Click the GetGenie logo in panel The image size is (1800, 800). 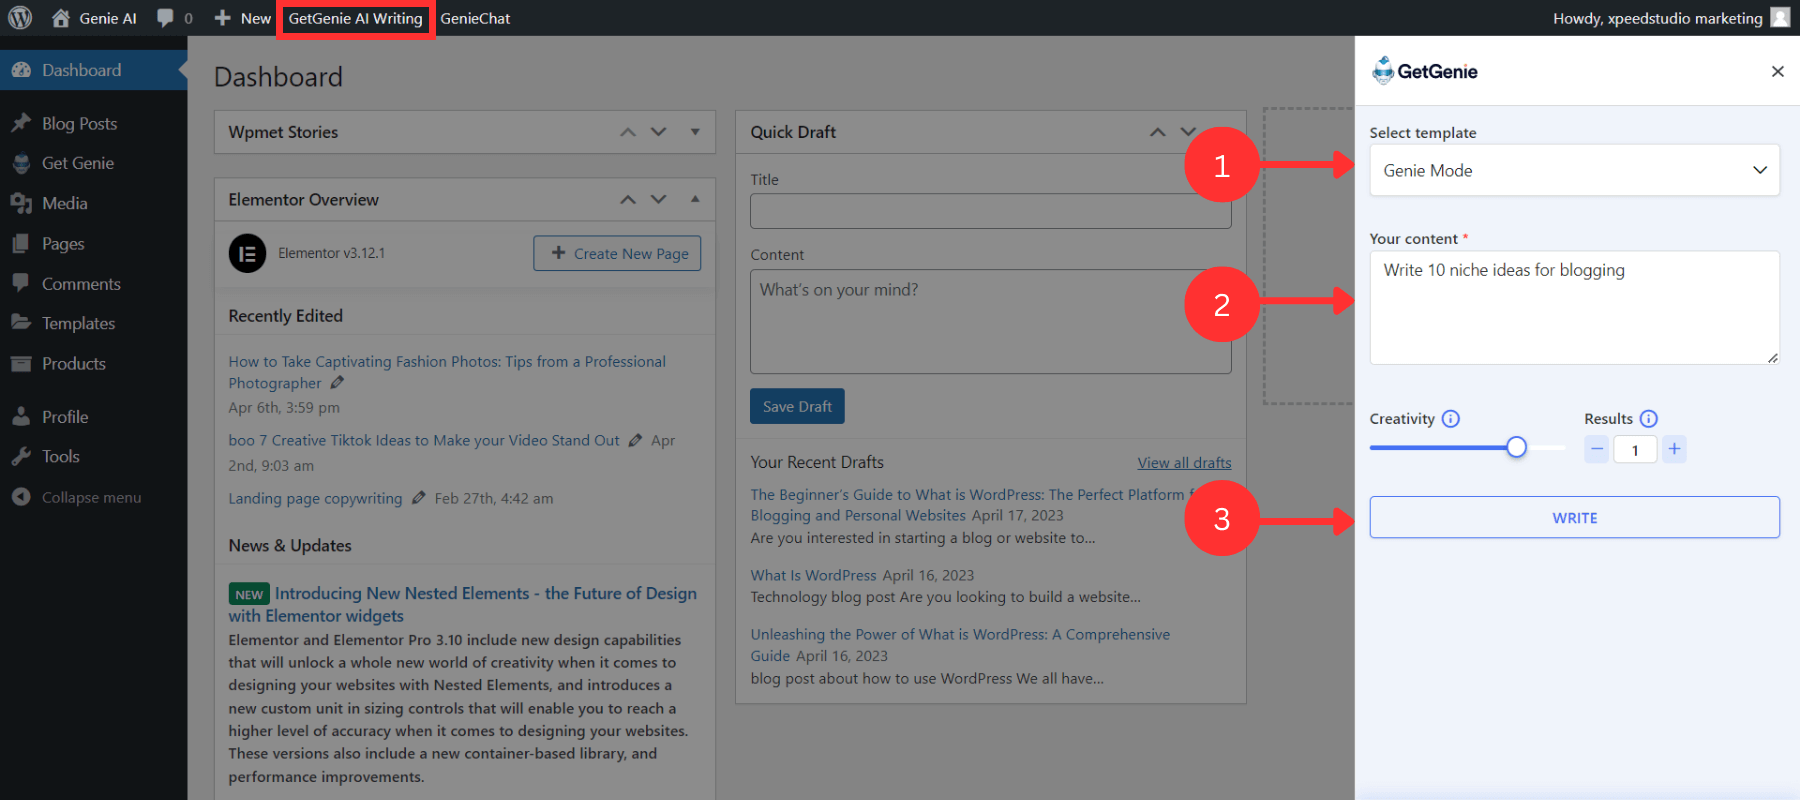pyautogui.click(x=1425, y=71)
